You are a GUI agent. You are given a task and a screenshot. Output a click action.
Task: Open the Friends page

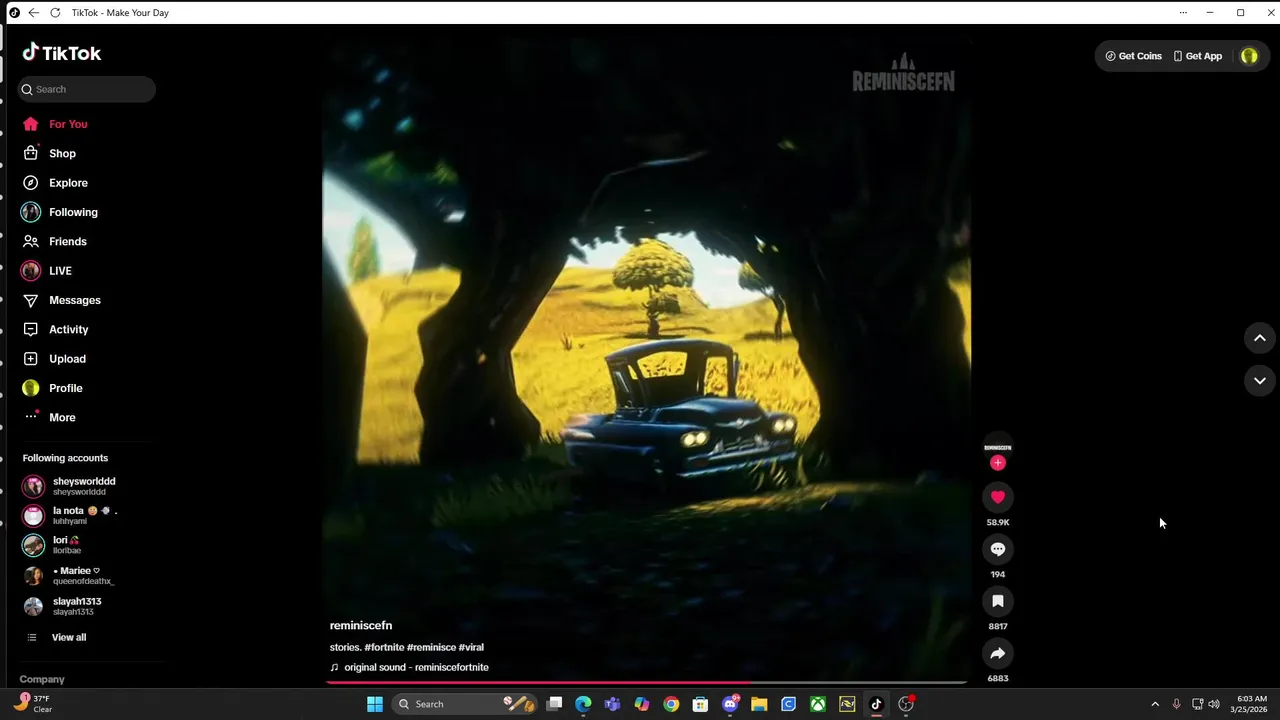pos(67,241)
